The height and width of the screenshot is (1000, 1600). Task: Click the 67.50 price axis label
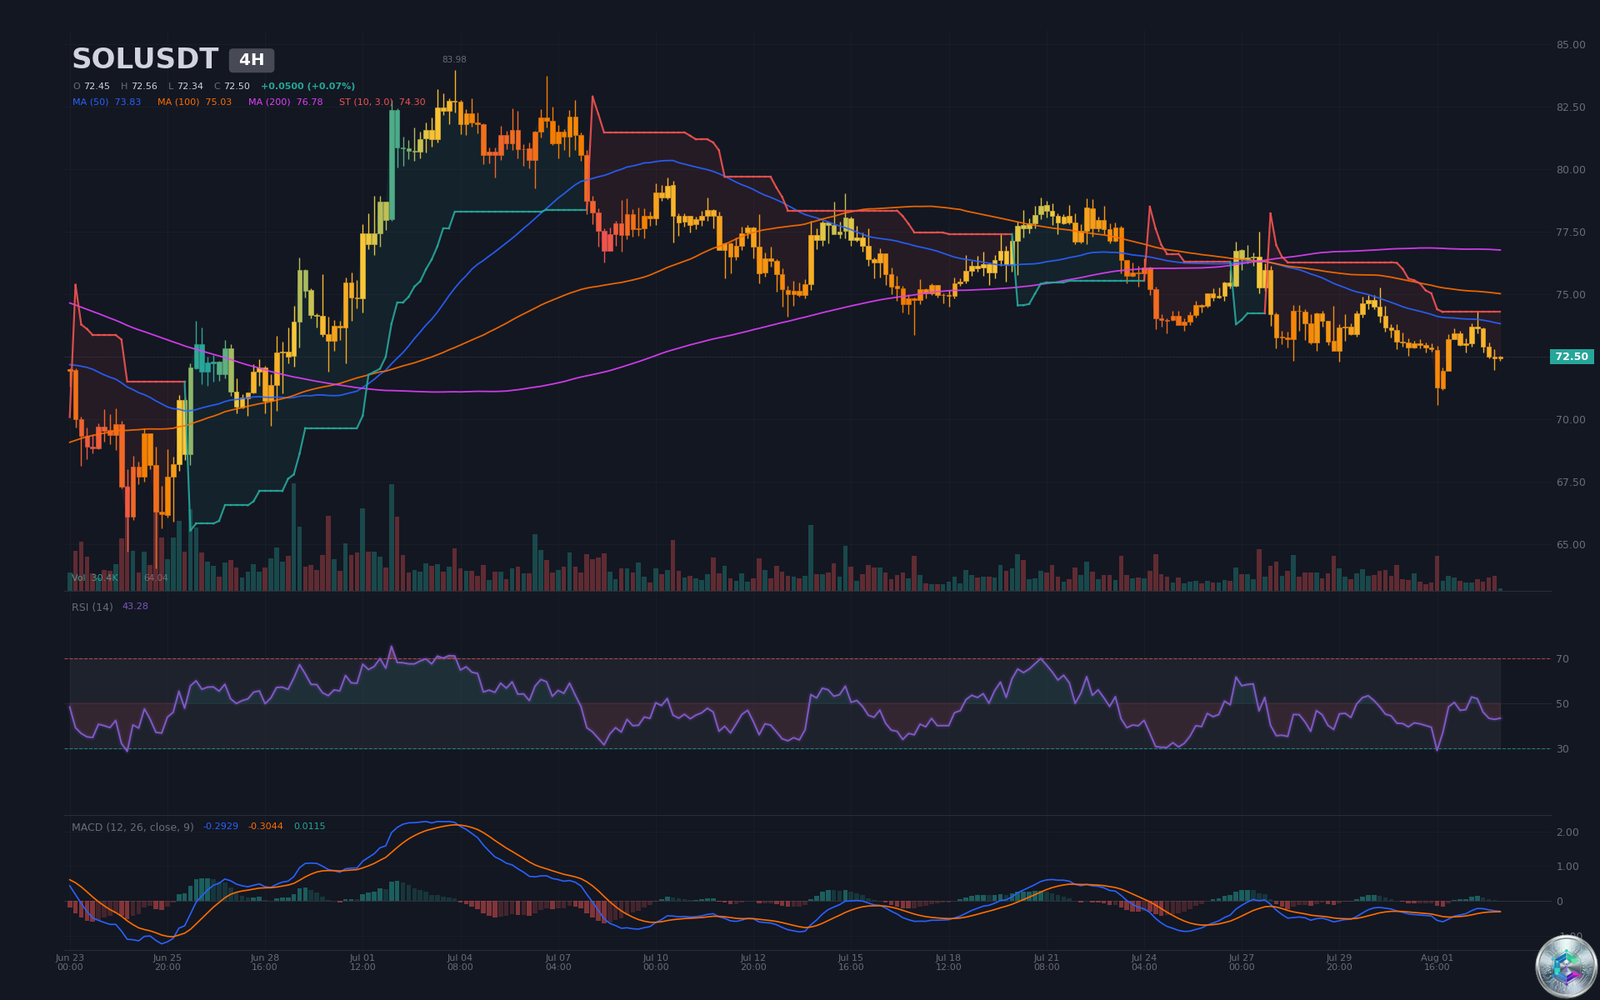pyautogui.click(x=1570, y=482)
